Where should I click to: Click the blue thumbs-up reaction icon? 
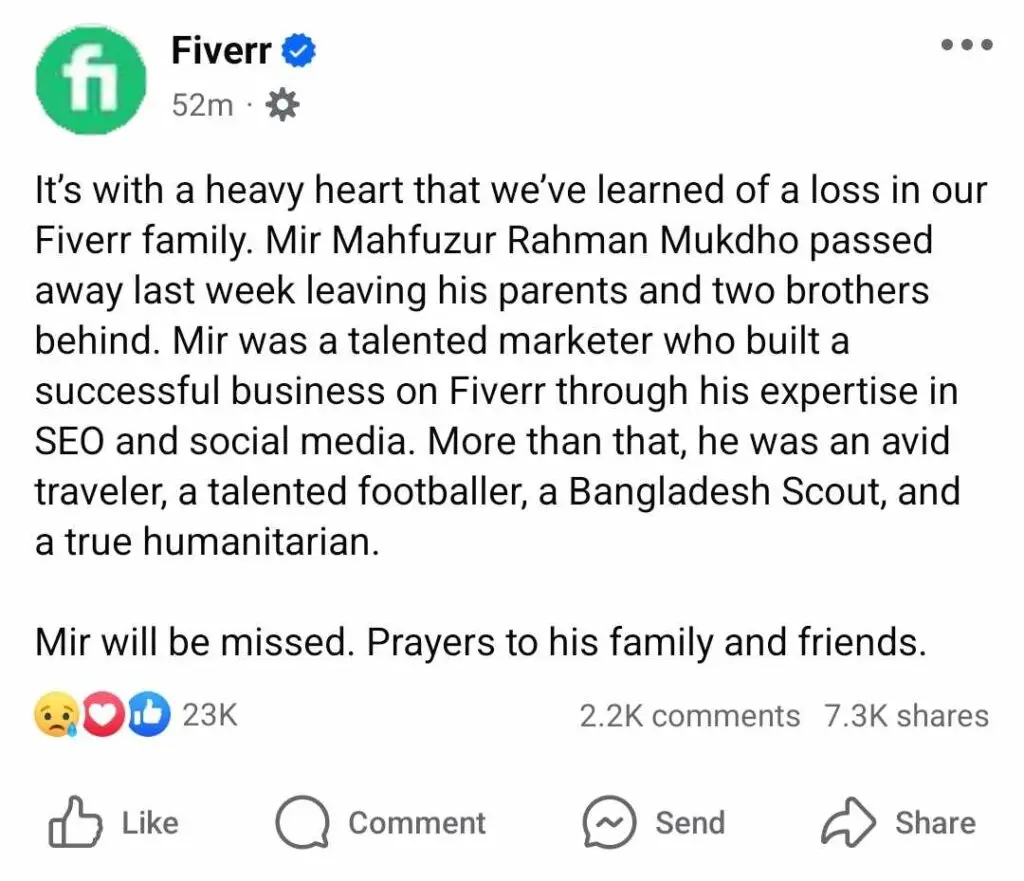click(x=148, y=716)
